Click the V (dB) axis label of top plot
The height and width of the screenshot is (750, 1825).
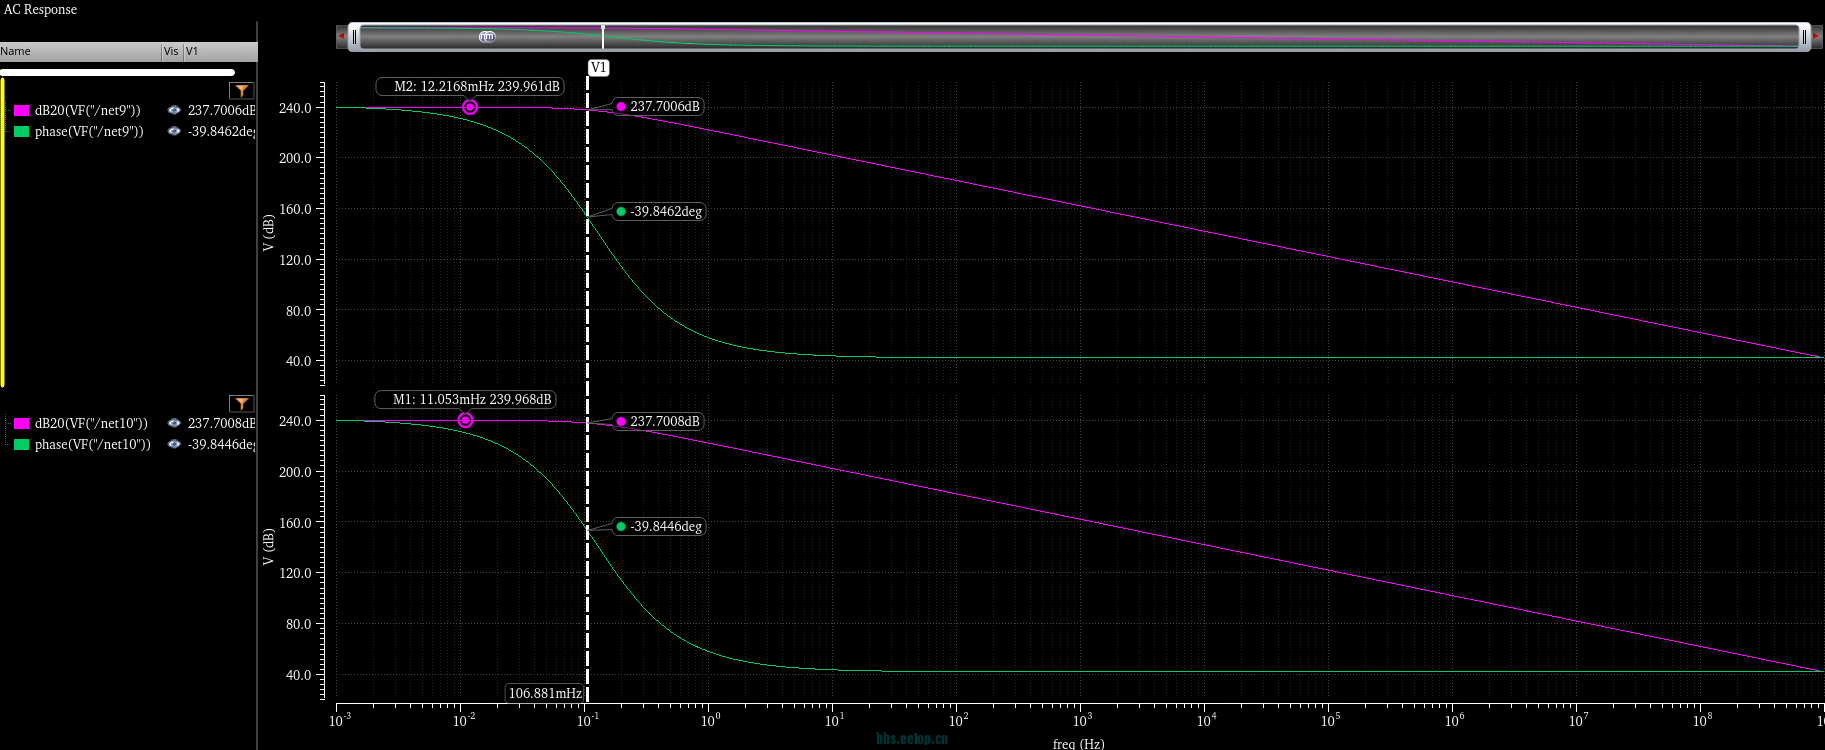tap(268, 233)
